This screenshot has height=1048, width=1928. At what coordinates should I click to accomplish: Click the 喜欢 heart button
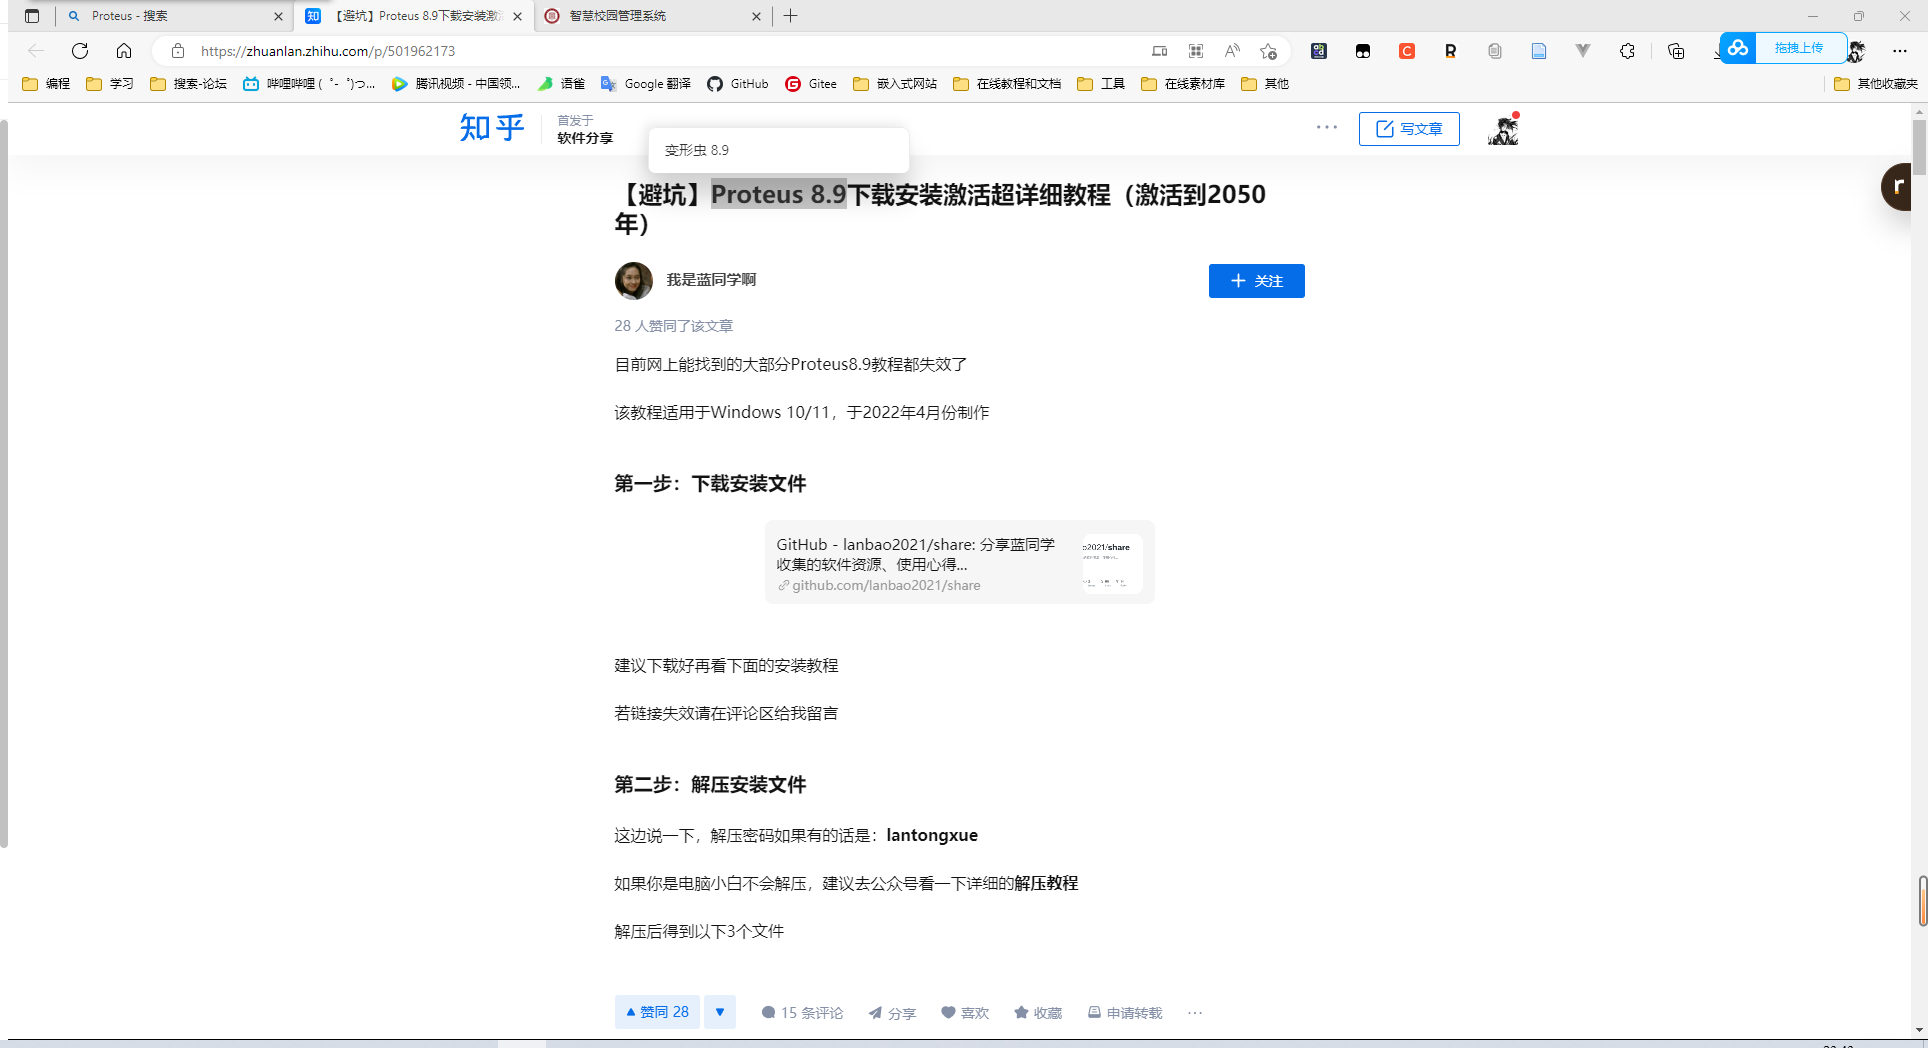click(x=965, y=1013)
